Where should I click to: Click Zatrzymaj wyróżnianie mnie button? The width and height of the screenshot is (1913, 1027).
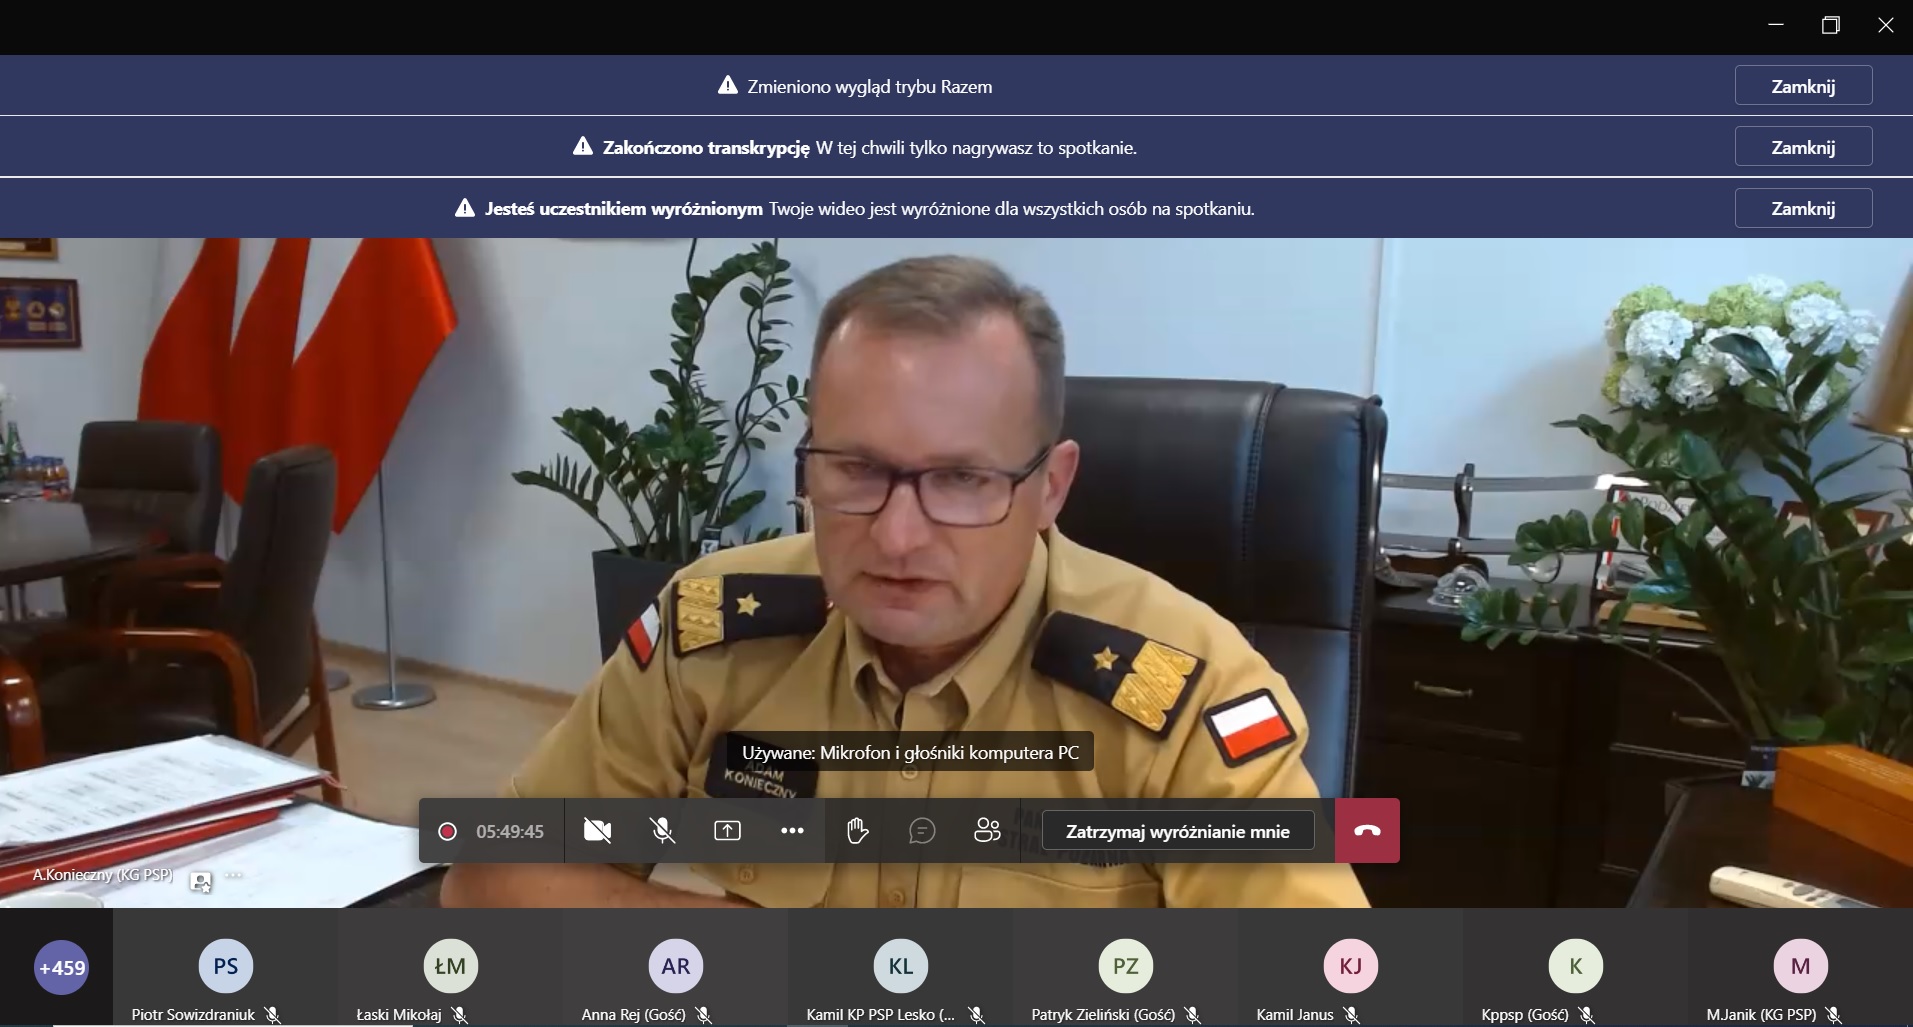(x=1177, y=831)
